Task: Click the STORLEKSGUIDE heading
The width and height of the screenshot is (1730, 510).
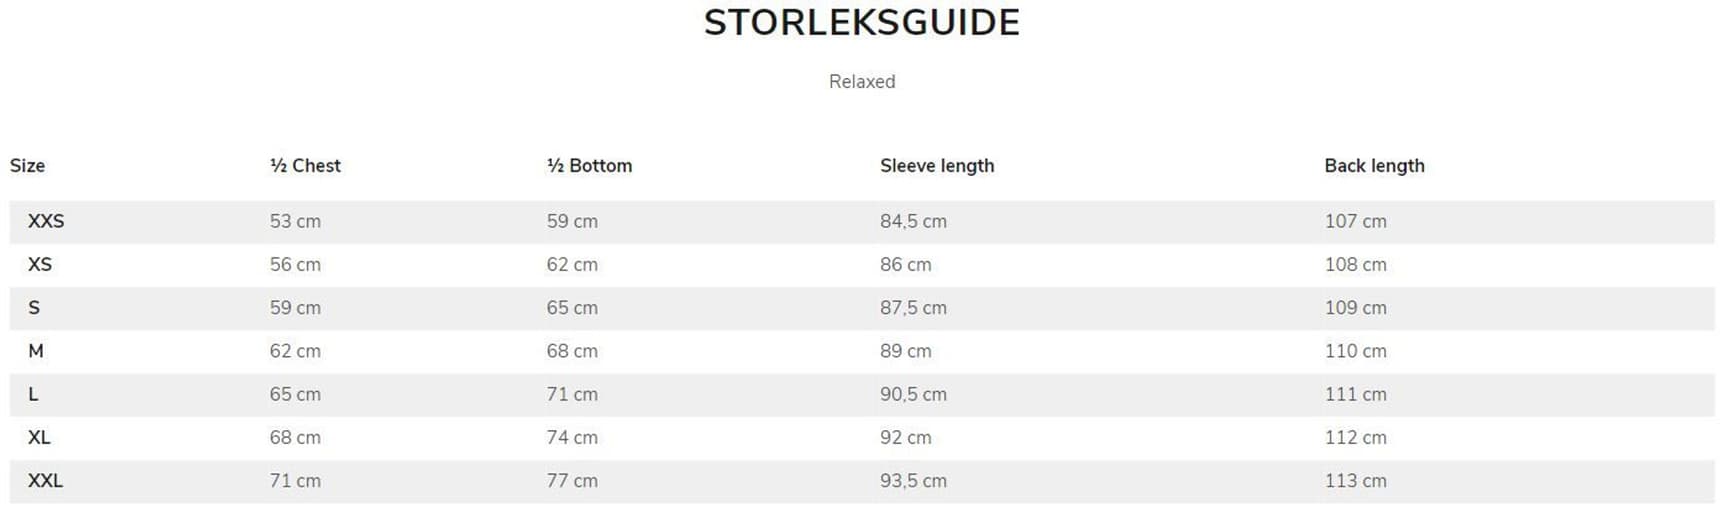Action: tap(861, 23)
